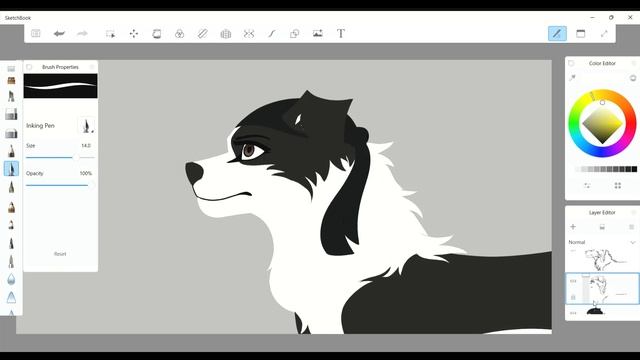Switch to color sliders view
Viewport: 640px width, 360px height.
[587, 186]
